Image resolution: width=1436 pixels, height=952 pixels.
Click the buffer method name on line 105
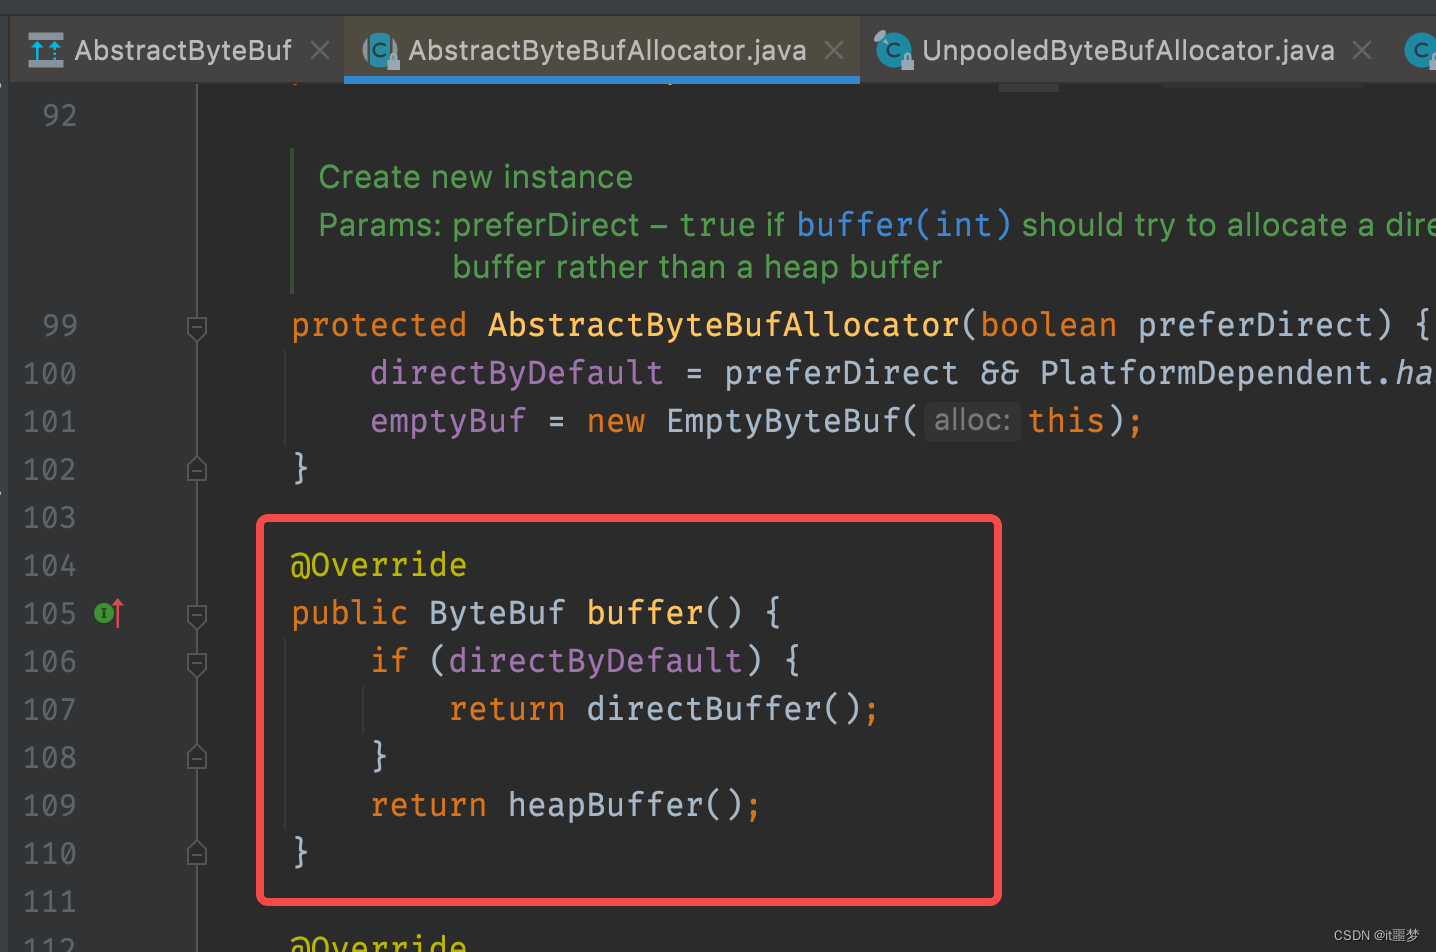[645, 613]
